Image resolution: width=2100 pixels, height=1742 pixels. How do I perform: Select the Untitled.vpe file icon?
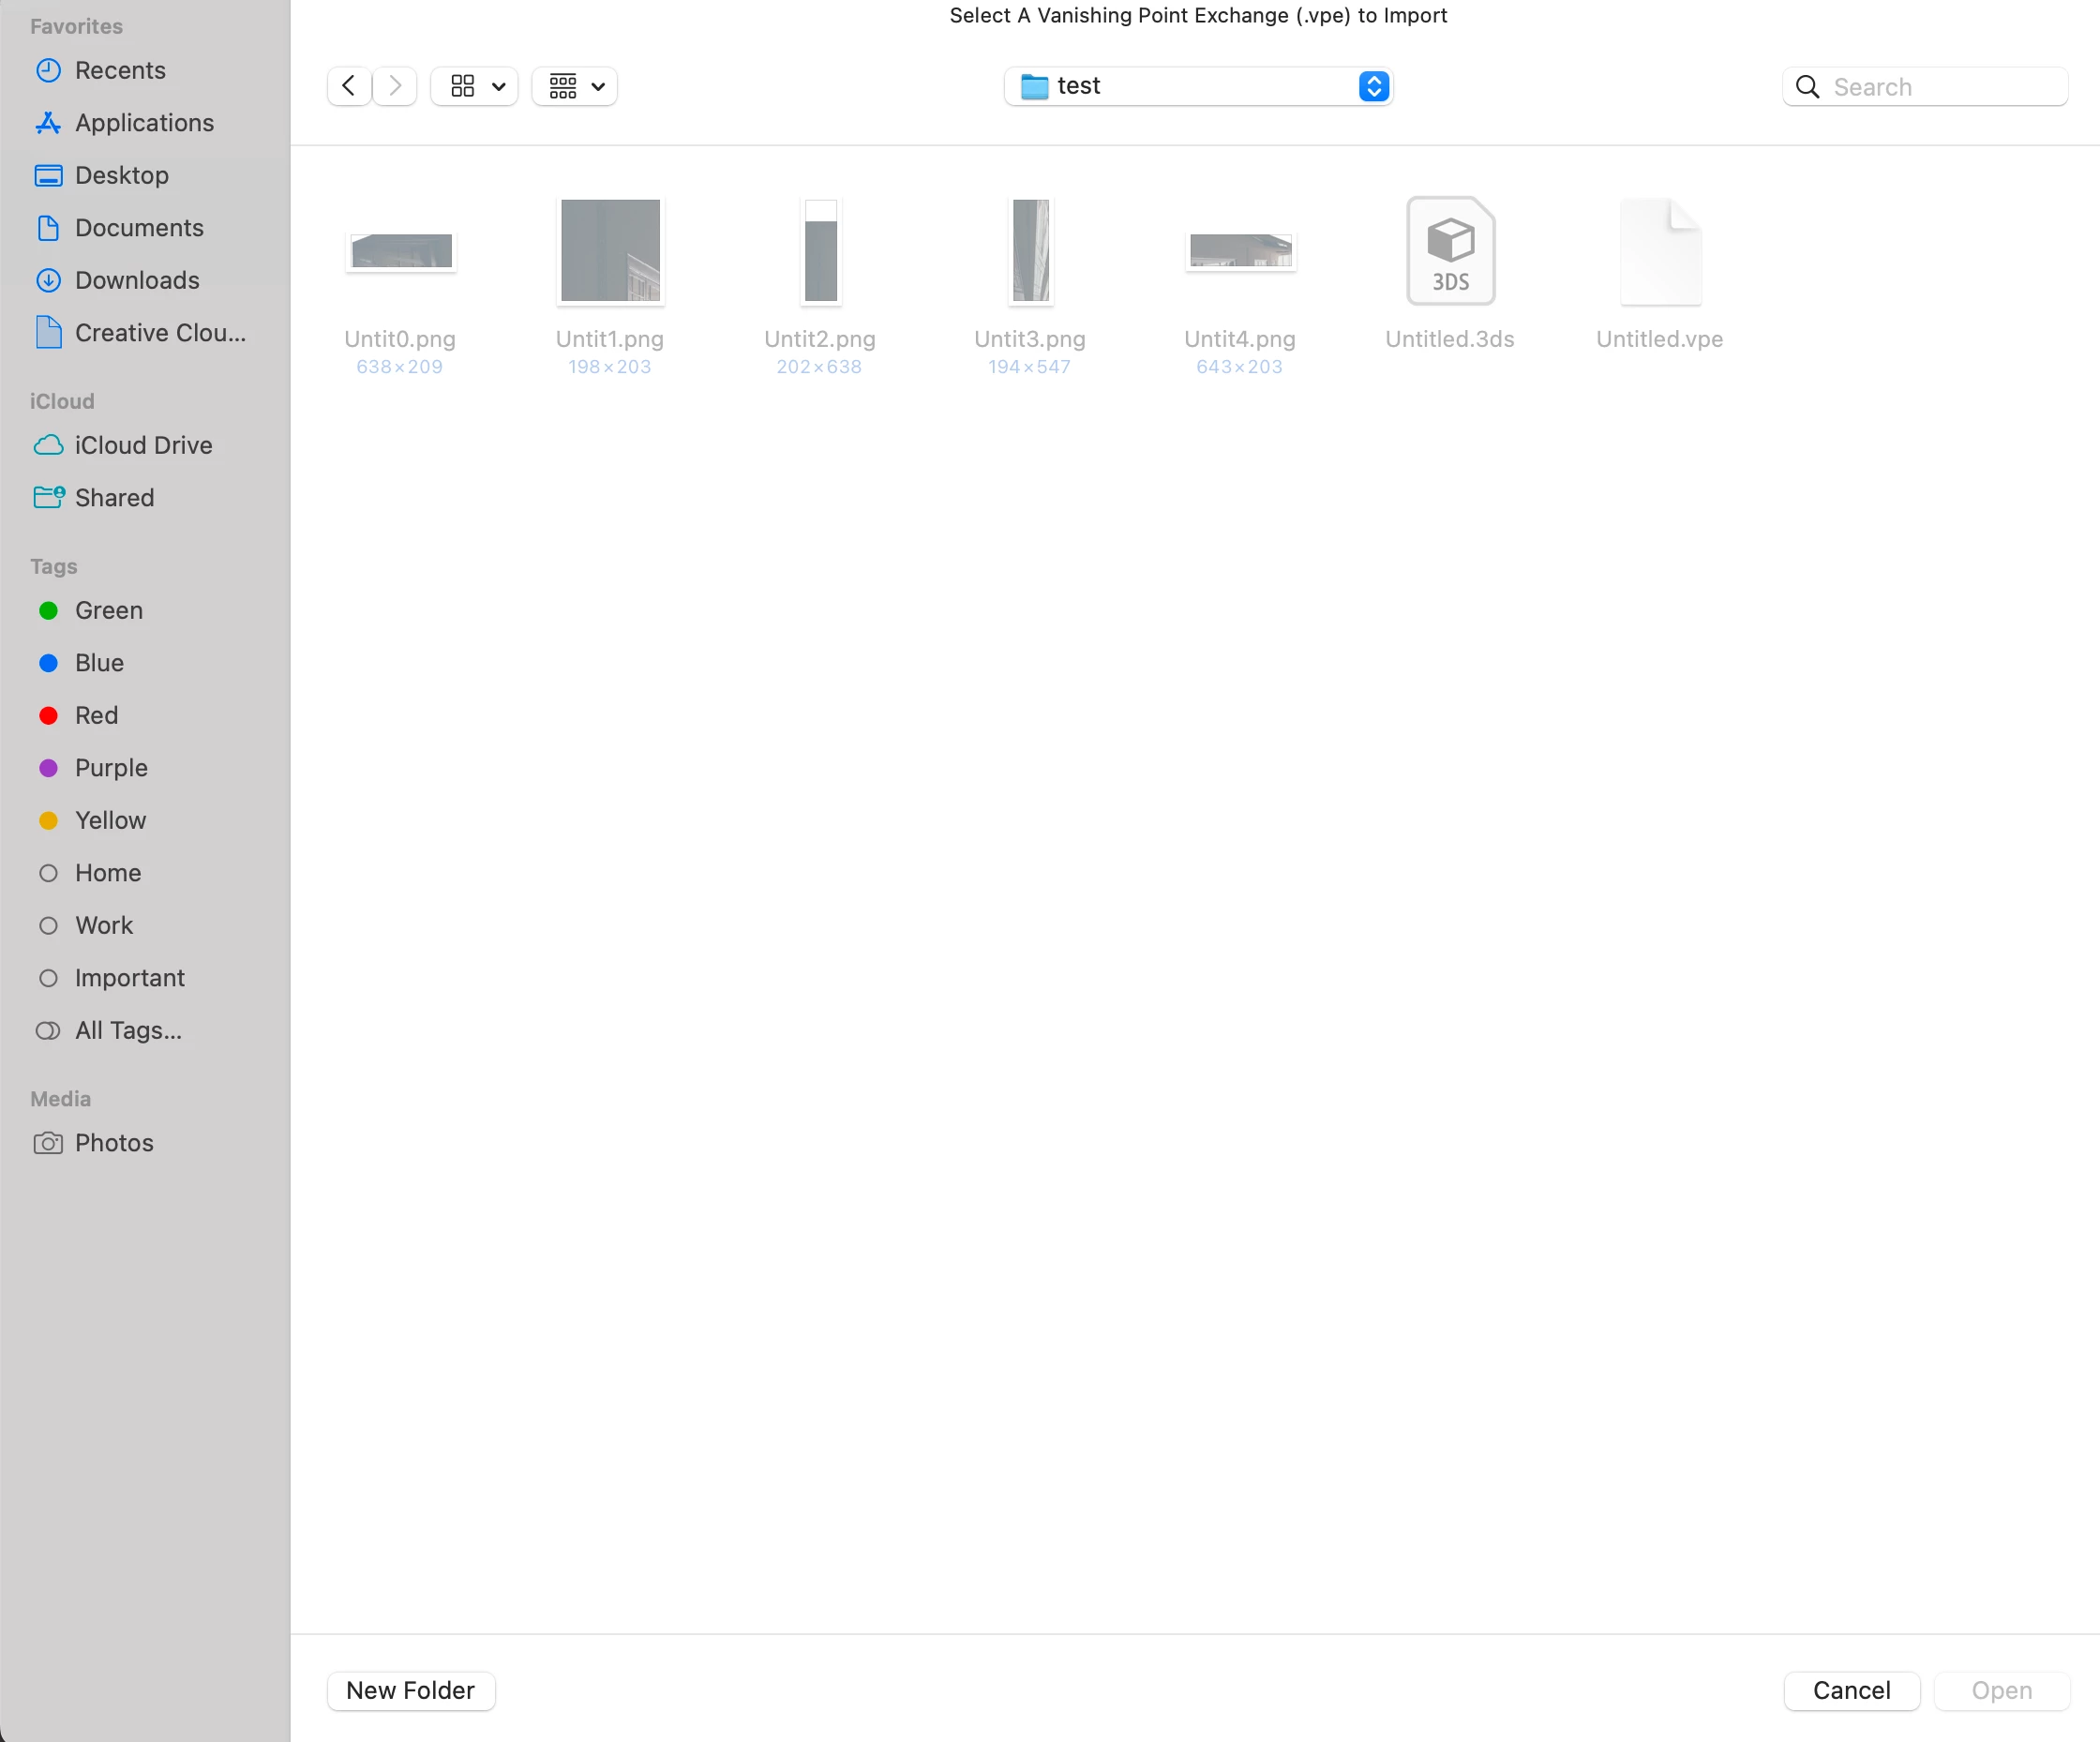[1659, 251]
